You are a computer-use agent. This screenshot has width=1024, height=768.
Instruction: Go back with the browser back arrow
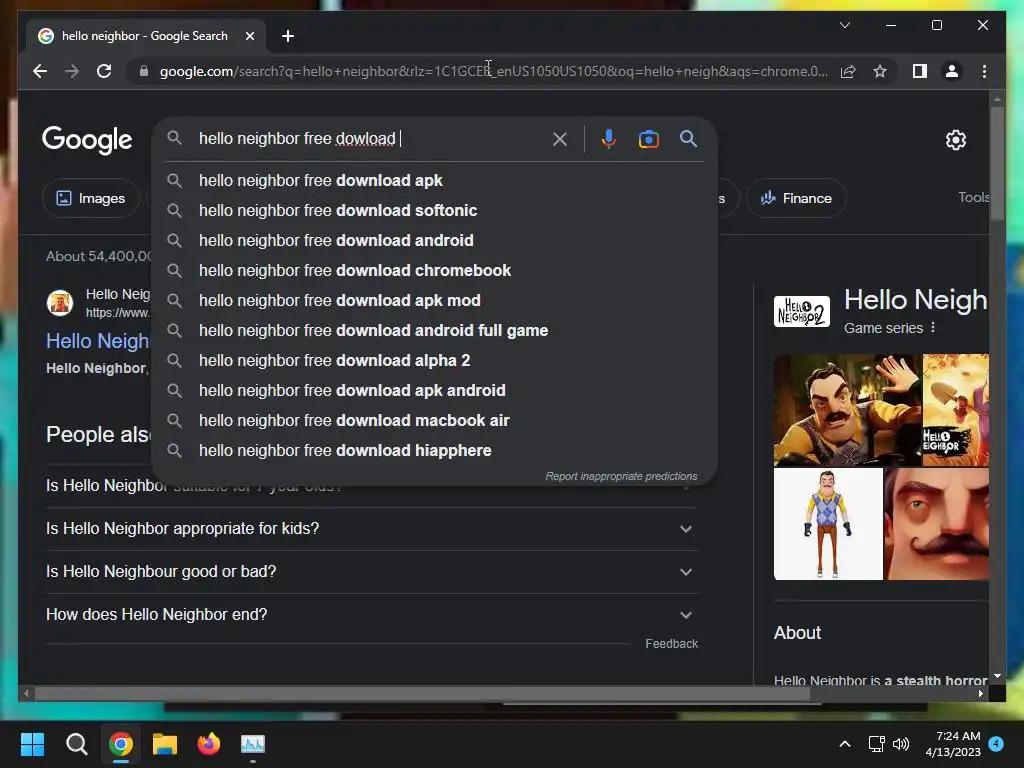pos(40,71)
